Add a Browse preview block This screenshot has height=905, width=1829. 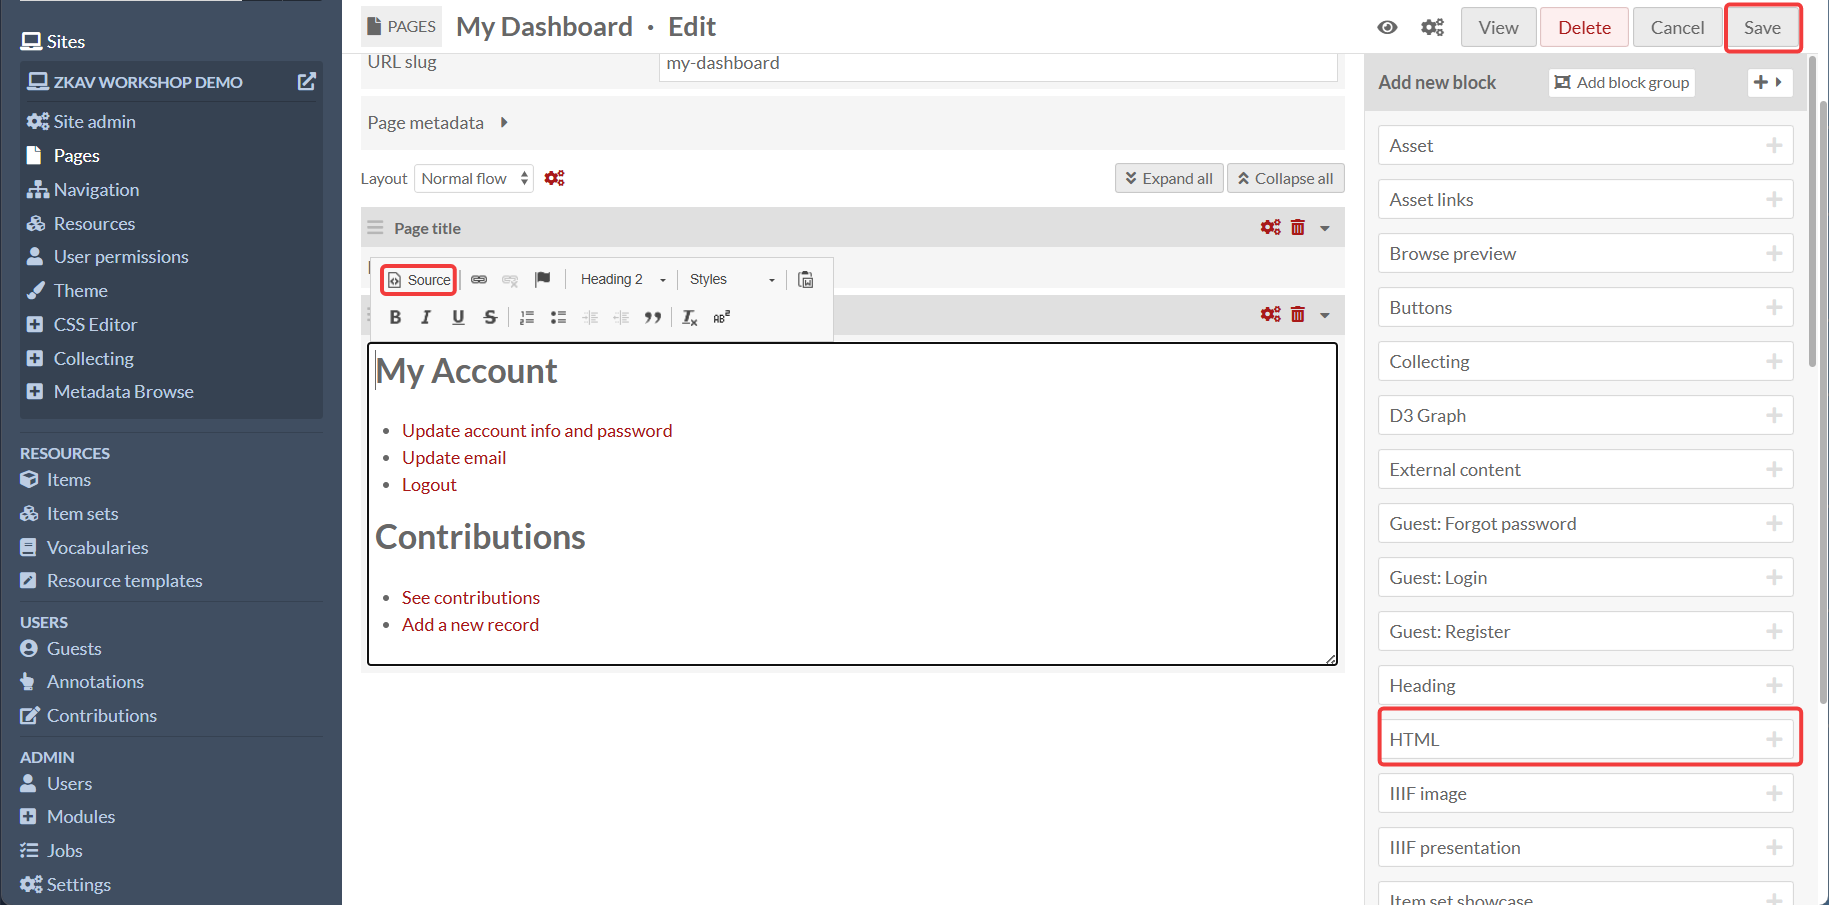click(1585, 254)
